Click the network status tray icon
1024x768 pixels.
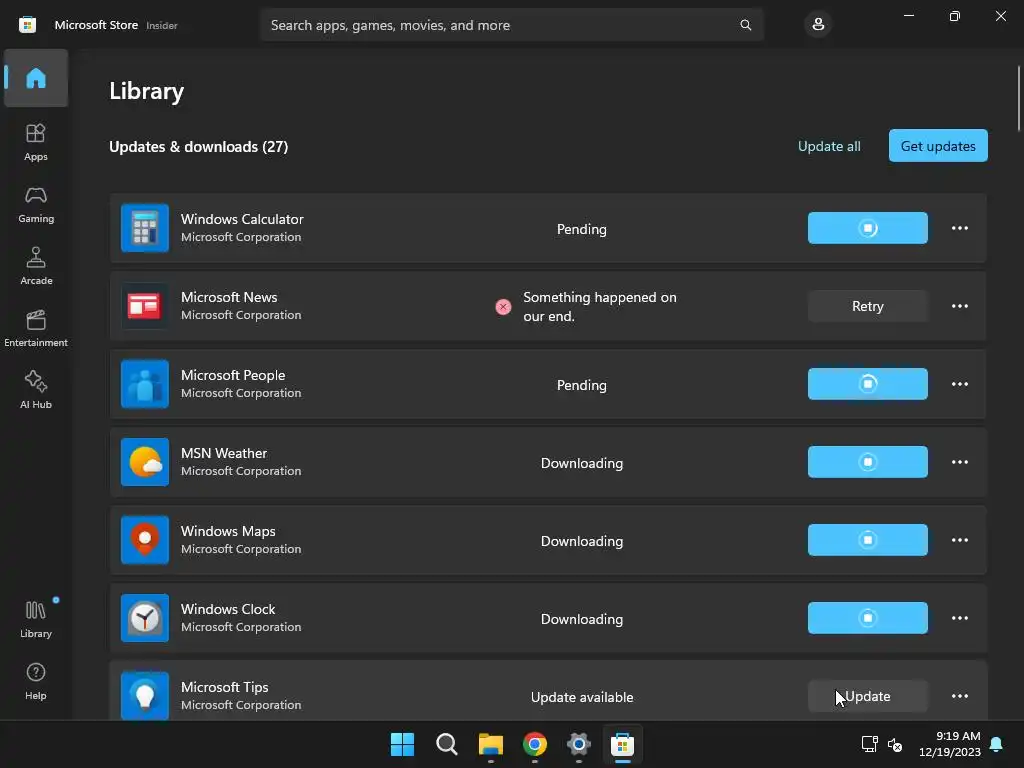[x=869, y=744]
